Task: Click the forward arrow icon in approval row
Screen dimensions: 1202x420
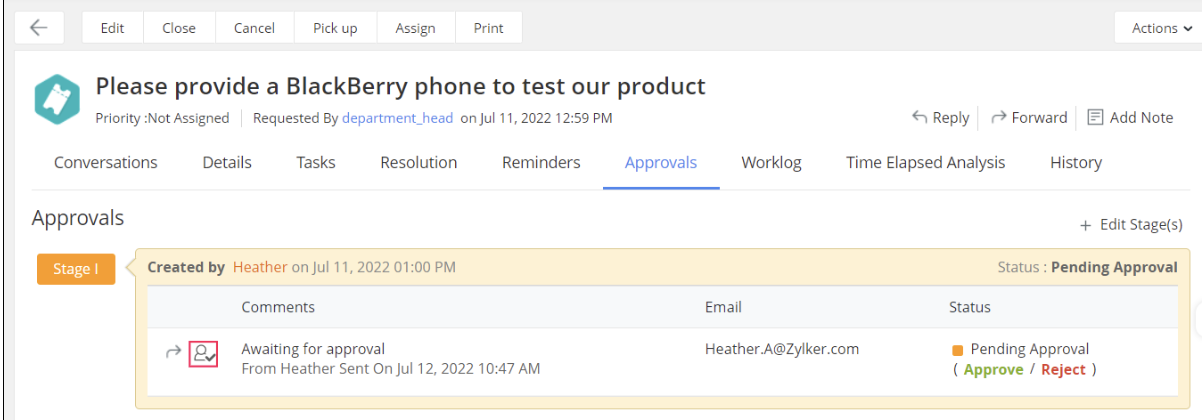Action: 173,351
